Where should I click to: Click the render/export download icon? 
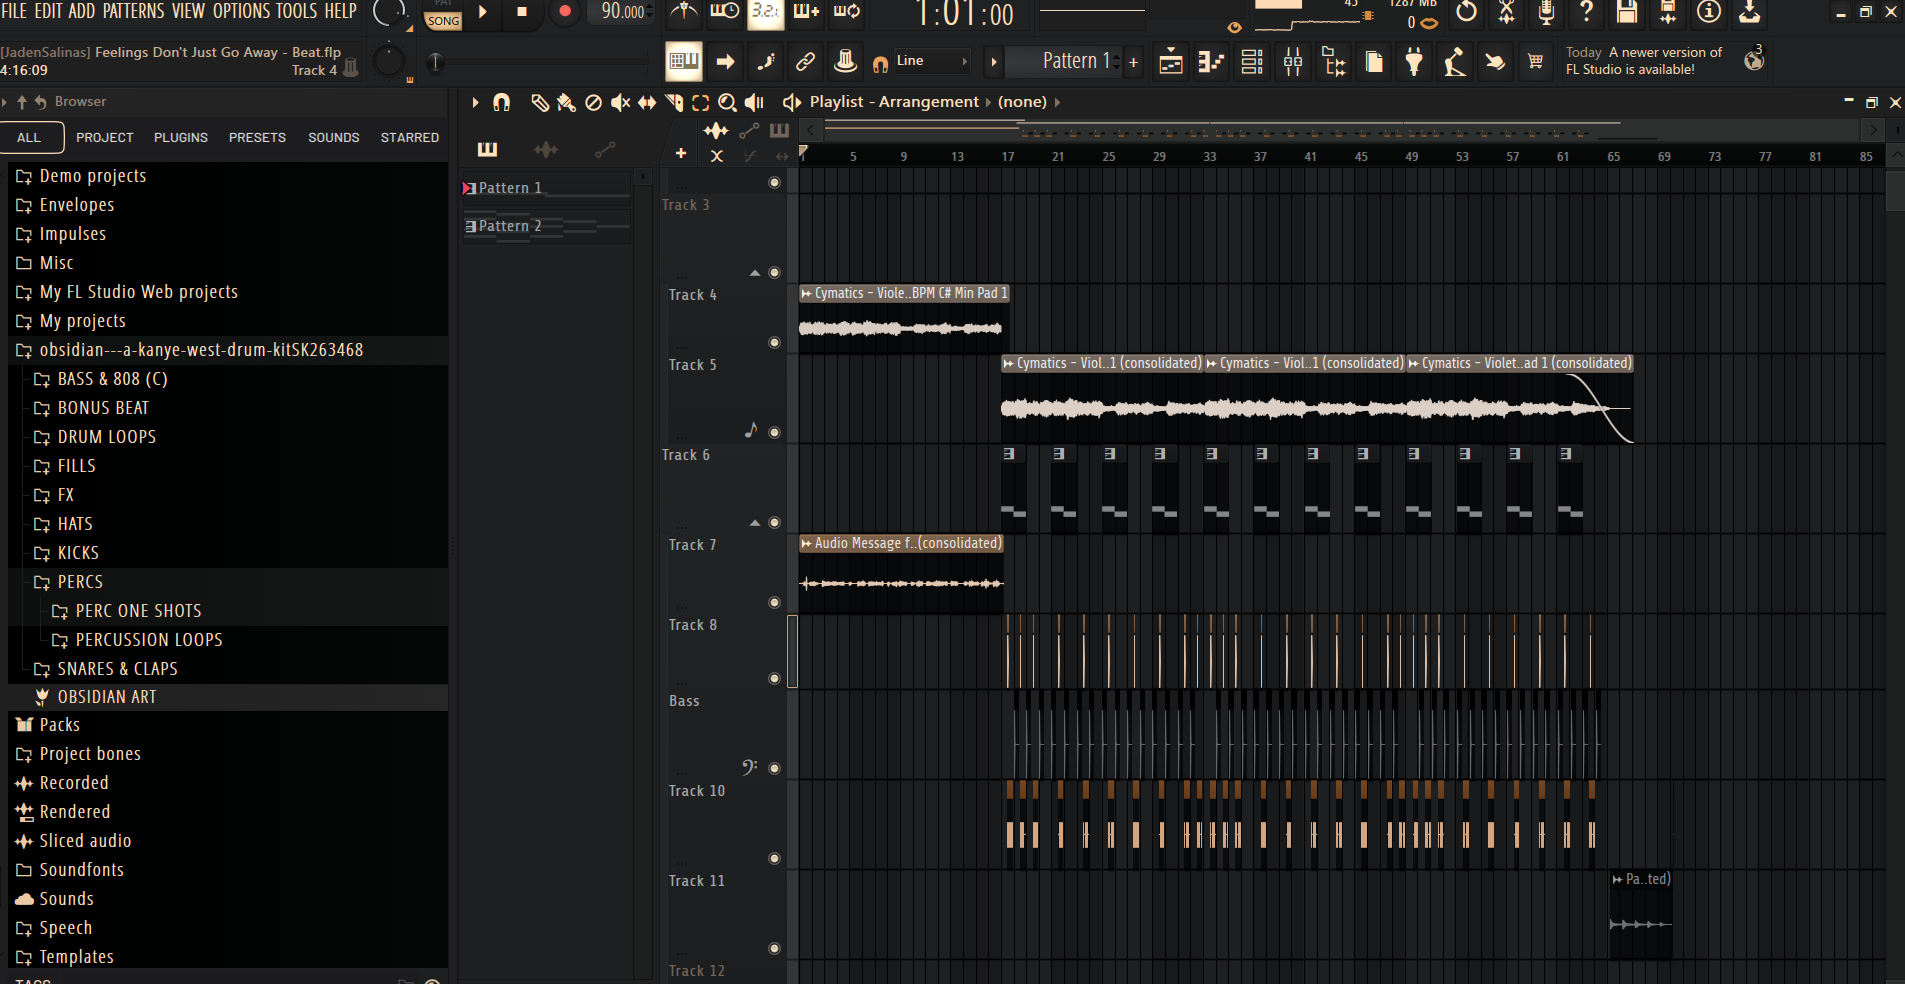pos(1749,12)
